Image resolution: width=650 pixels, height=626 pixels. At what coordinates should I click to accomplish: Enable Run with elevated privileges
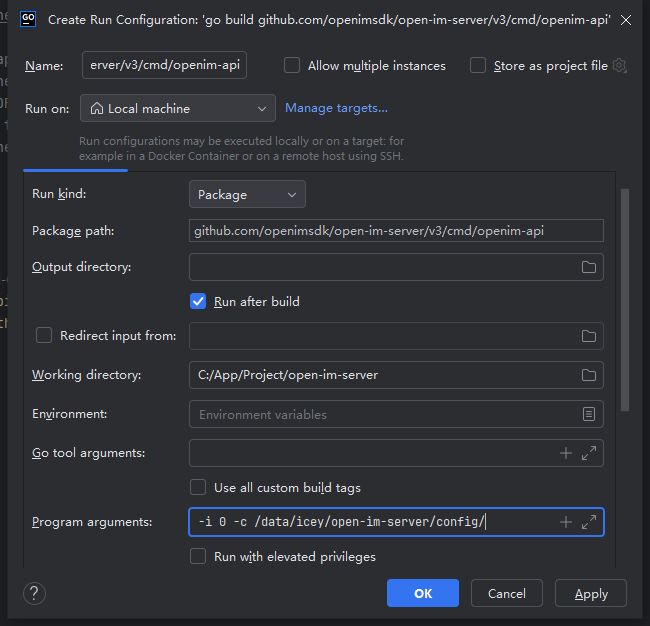point(198,557)
